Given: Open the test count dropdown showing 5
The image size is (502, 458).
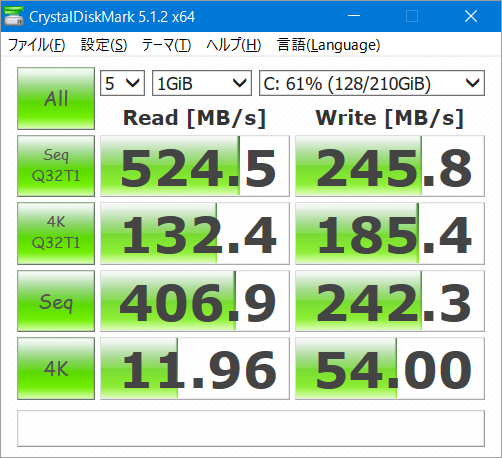Looking at the screenshot, I should pos(122,83).
